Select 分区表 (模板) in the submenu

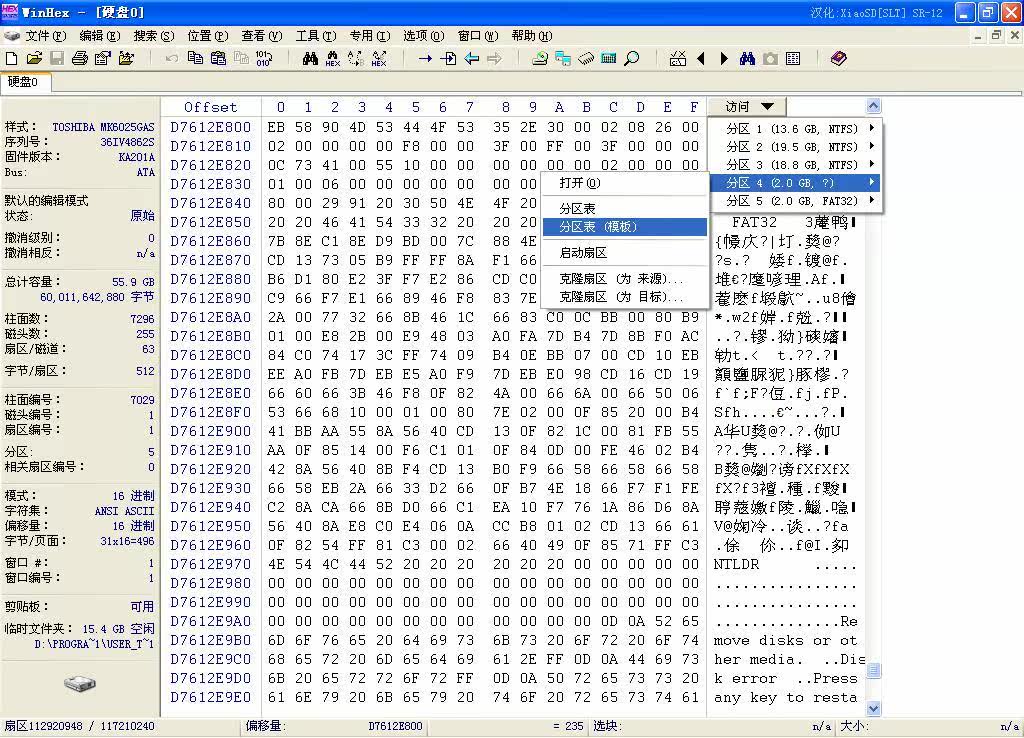(625, 227)
